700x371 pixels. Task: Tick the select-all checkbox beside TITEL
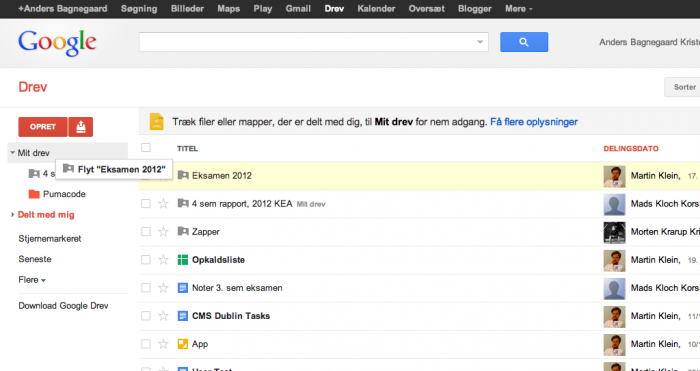pyautogui.click(x=146, y=148)
